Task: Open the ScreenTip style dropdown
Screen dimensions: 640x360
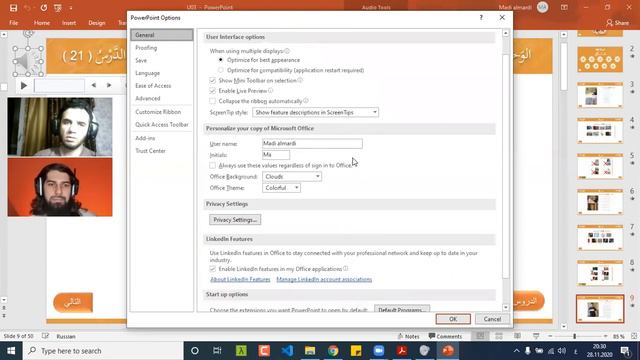Action: pyautogui.click(x=315, y=112)
